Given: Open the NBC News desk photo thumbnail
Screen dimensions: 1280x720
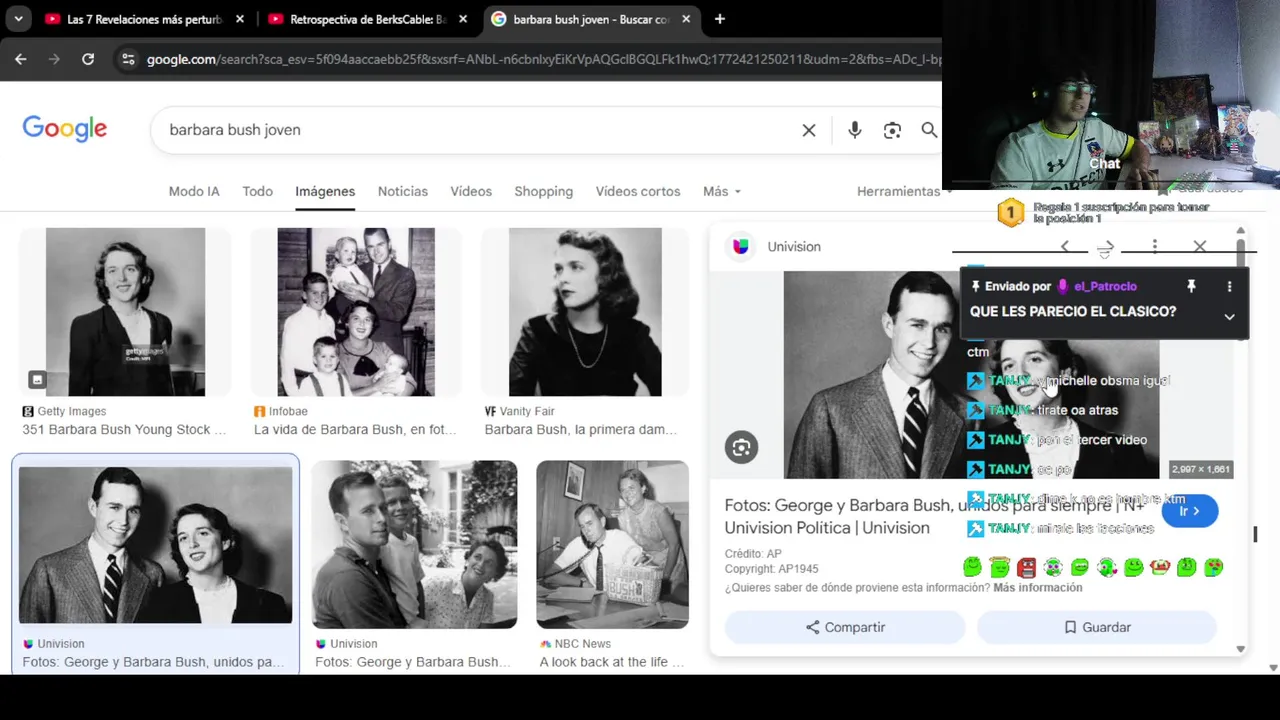Looking at the screenshot, I should pyautogui.click(x=612, y=544).
